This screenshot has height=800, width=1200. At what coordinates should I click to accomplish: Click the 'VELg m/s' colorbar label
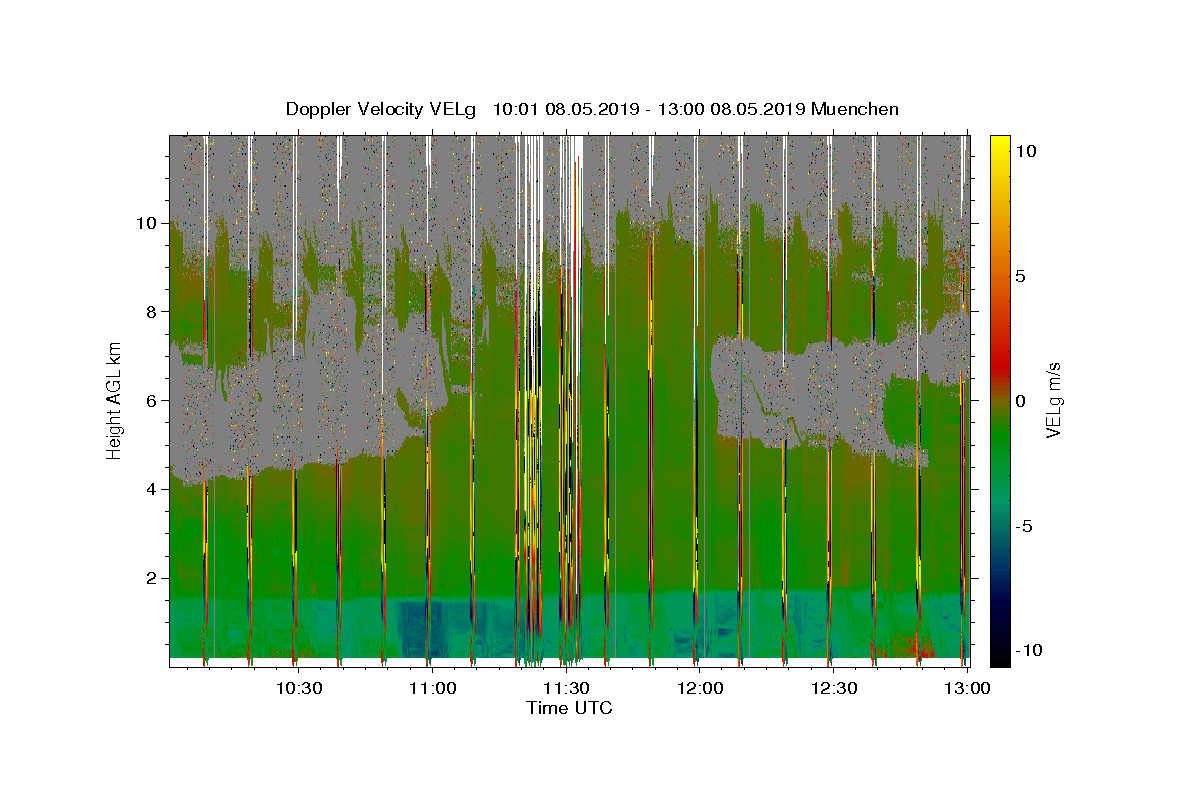coord(1053,401)
